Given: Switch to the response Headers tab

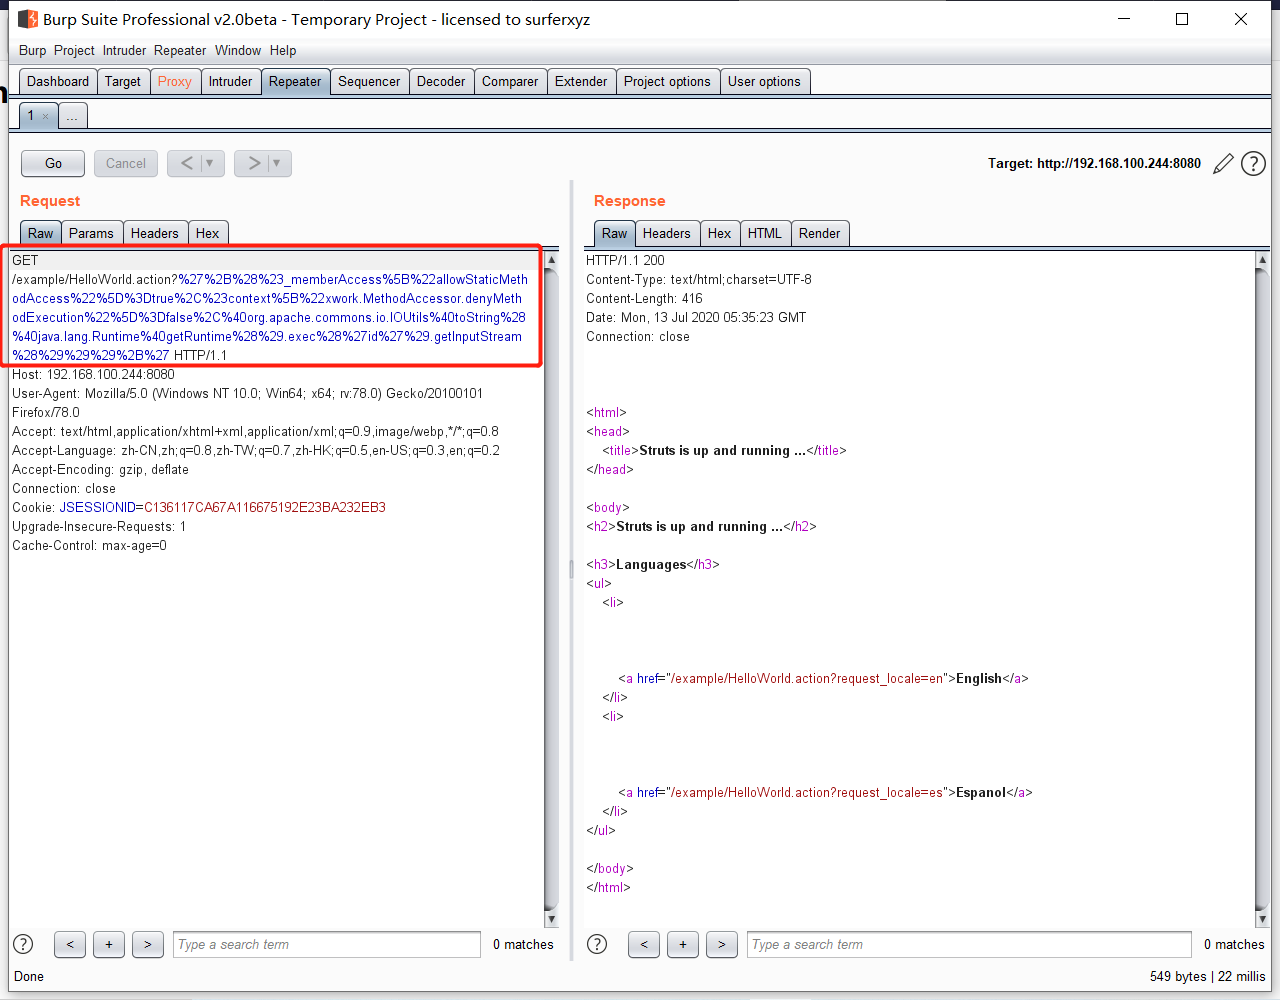Looking at the screenshot, I should tap(667, 233).
